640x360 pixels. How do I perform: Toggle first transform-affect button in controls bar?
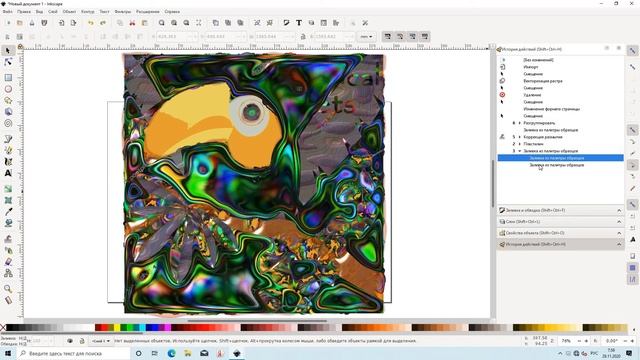tap(387, 36)
